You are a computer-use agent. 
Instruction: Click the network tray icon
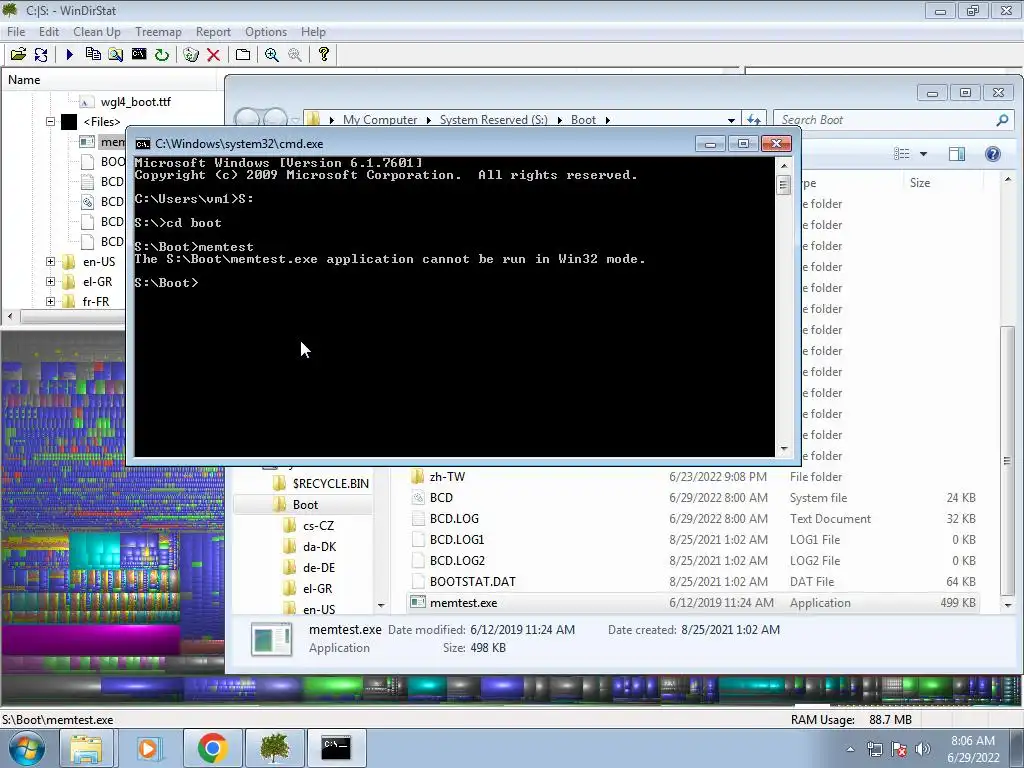click(x=874, y=749)
